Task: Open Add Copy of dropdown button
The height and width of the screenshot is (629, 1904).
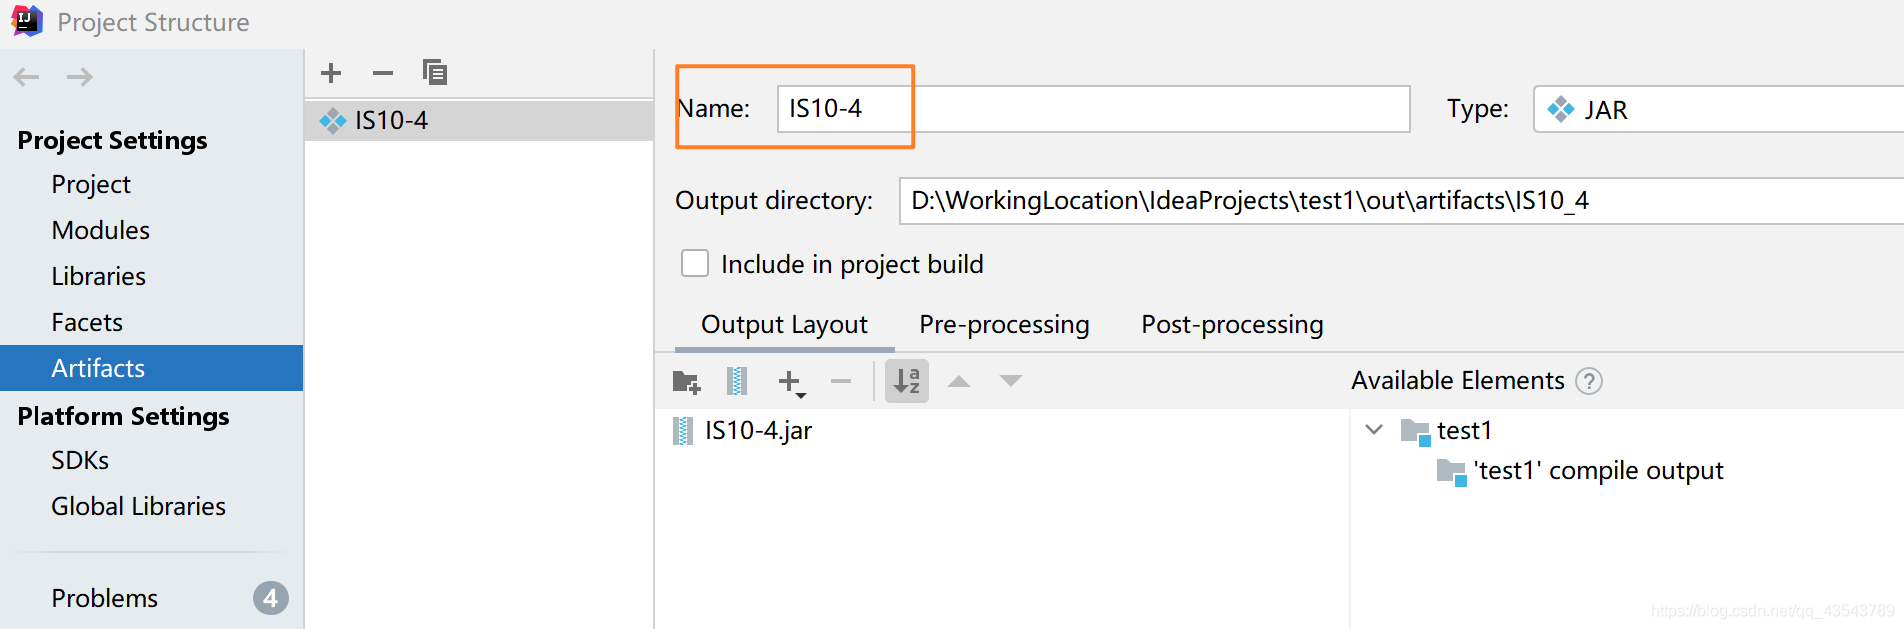Action: tap(792, 382)
